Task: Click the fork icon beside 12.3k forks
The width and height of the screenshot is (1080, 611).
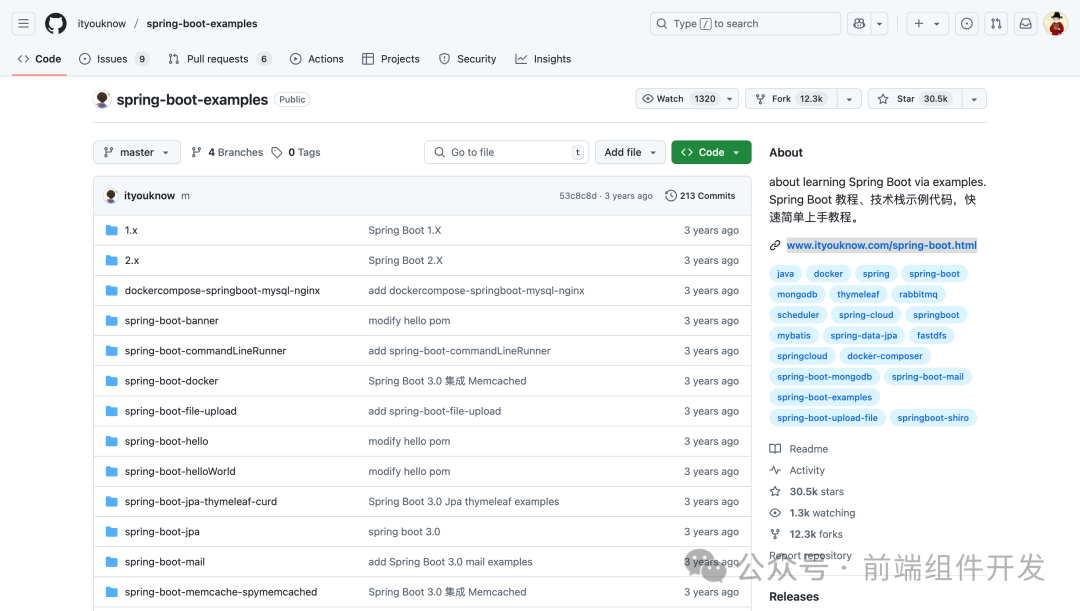Action: pos(775,535)
